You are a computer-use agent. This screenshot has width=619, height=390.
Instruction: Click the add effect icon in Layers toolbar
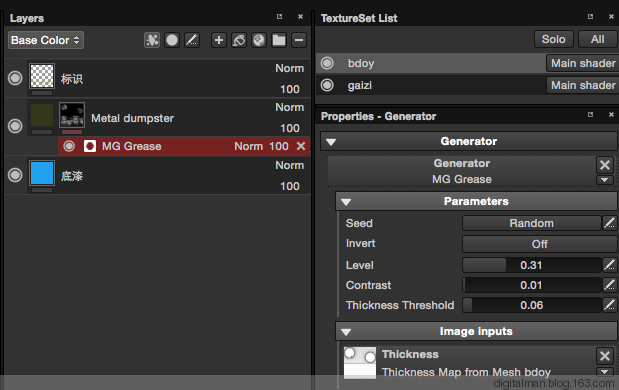pos(152,40)
